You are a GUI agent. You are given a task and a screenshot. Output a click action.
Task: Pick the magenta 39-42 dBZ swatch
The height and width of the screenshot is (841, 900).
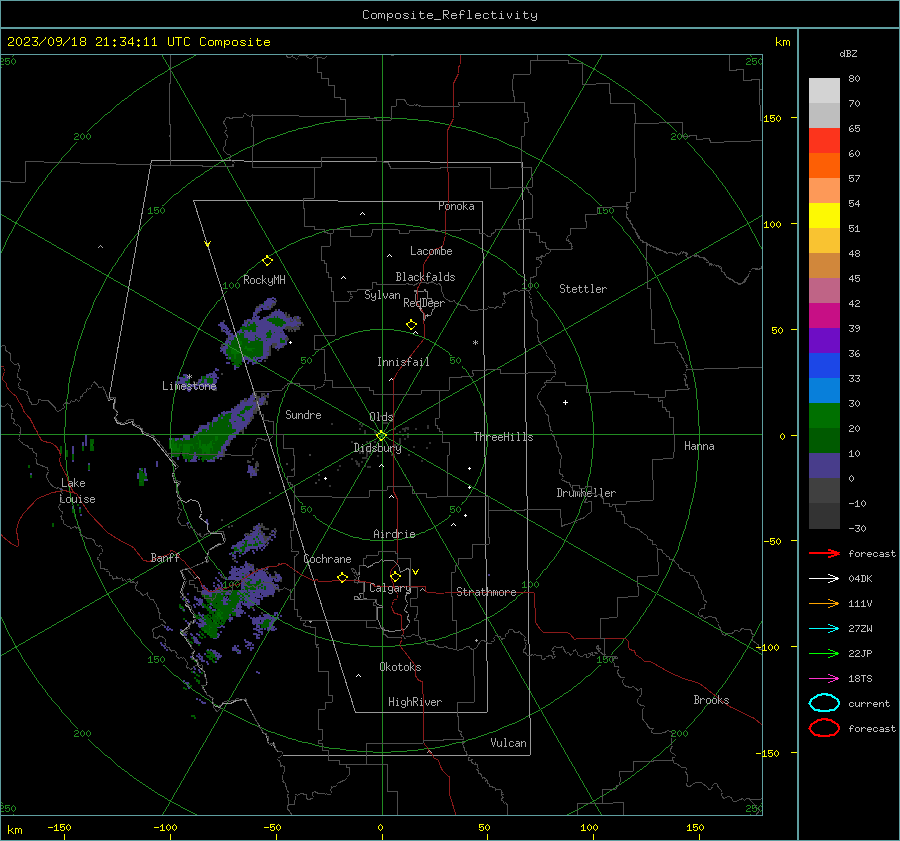click(x=824, y=316)
